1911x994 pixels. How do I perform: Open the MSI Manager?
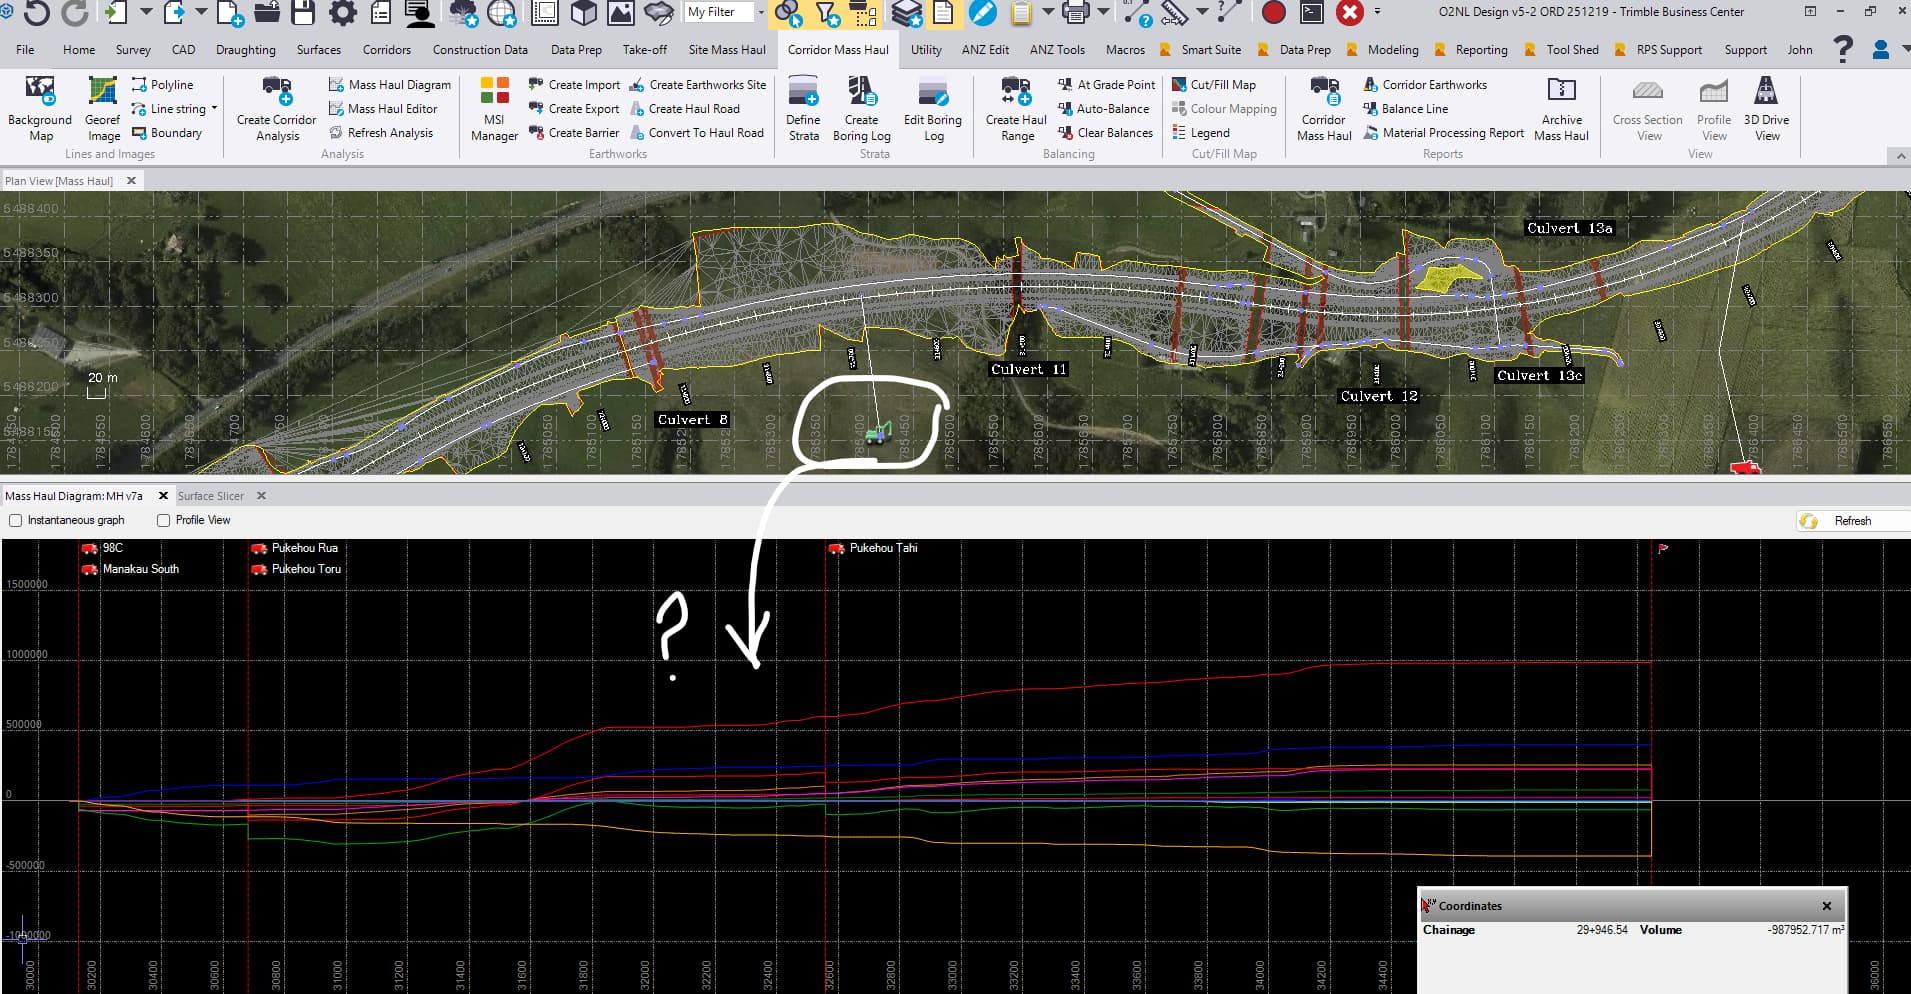[x=494, y=93]
